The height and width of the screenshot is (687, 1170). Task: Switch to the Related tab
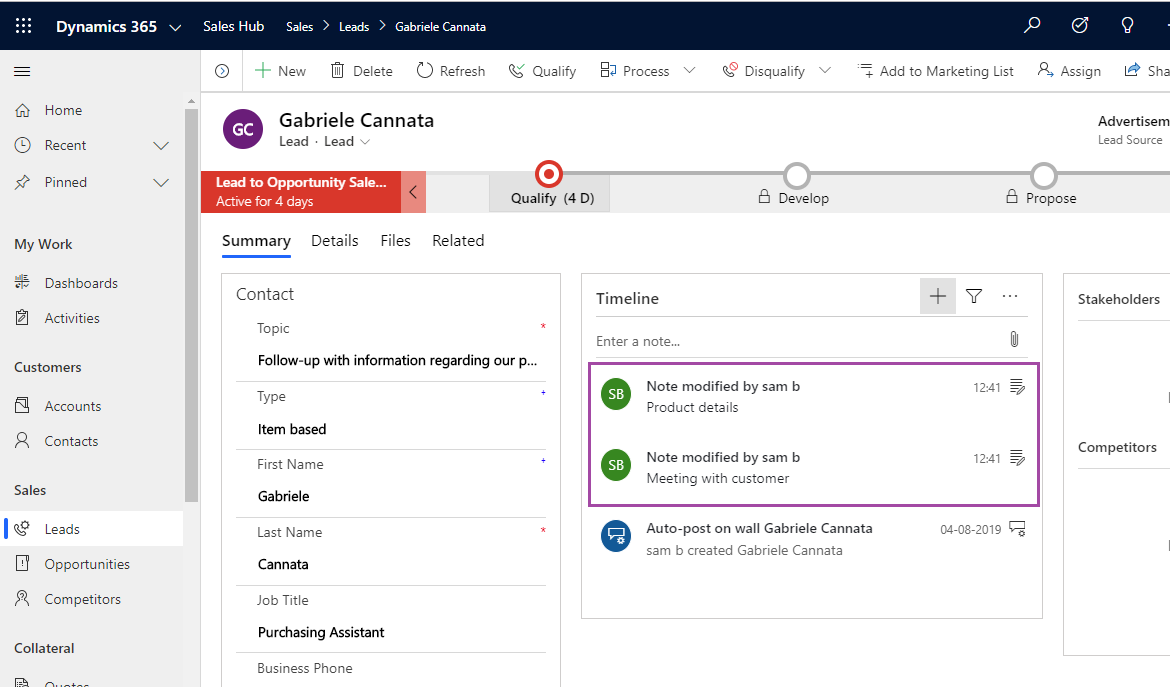(x=458, y=241)
